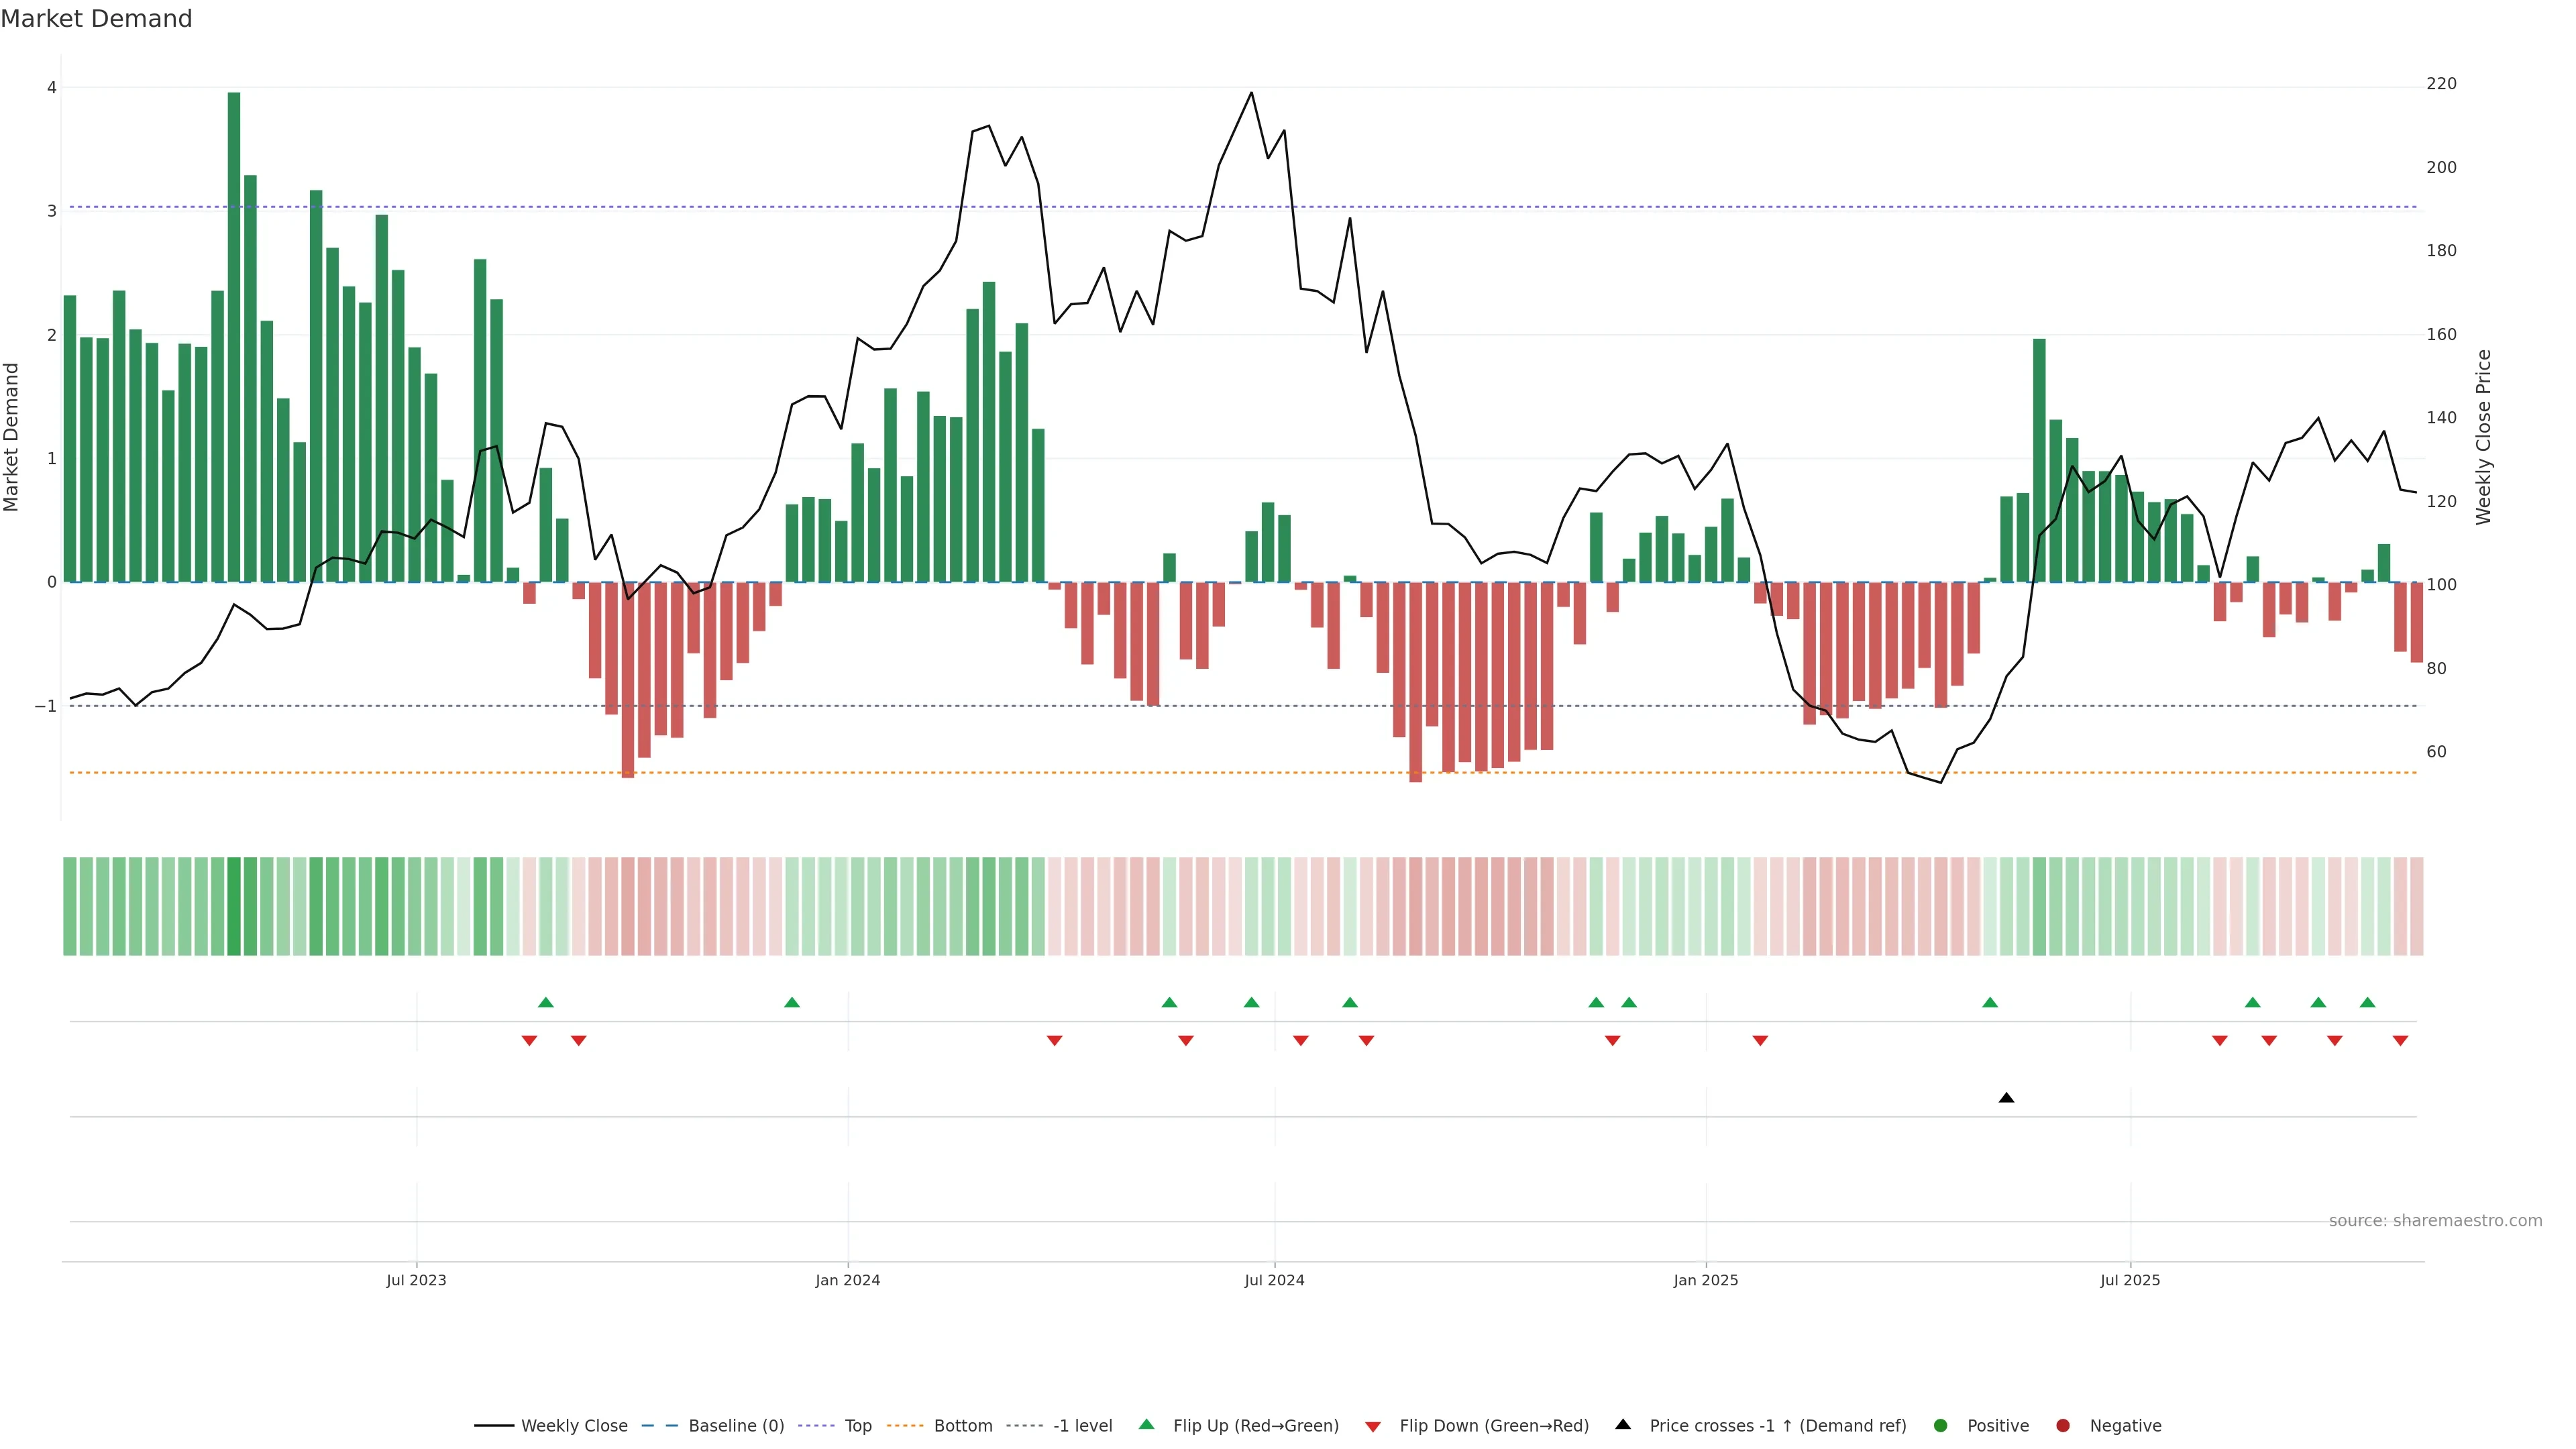Click first green flip-up marker after Jul 2023
Viewport: 2576px width, 1449px height.
546,1002
